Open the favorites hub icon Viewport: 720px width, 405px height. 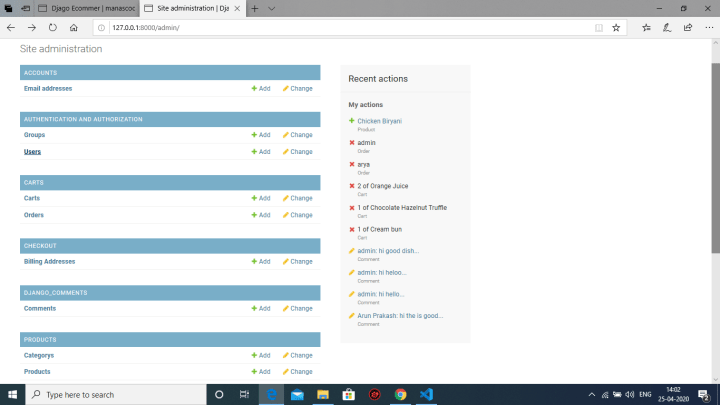(647, 28)
